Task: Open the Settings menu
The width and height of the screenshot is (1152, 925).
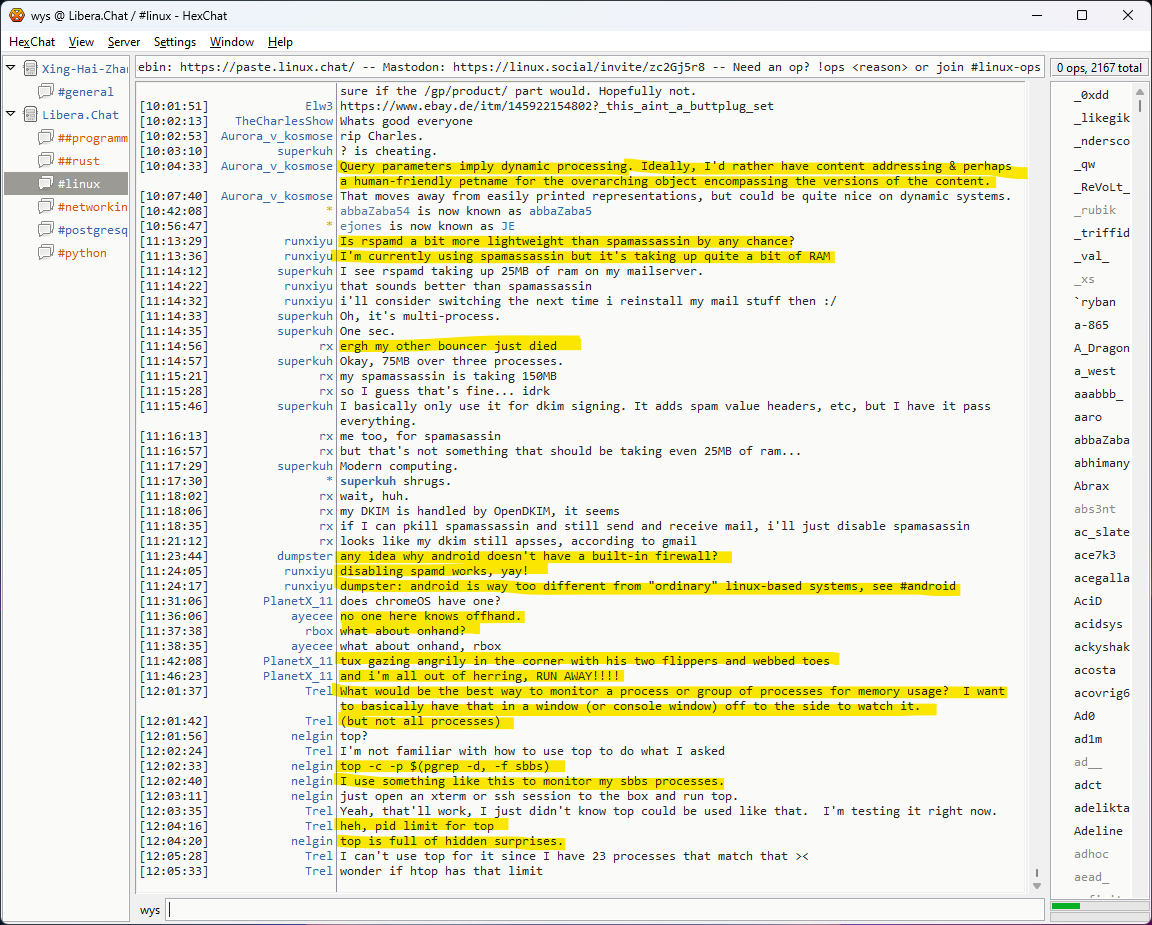Action: 175,42
